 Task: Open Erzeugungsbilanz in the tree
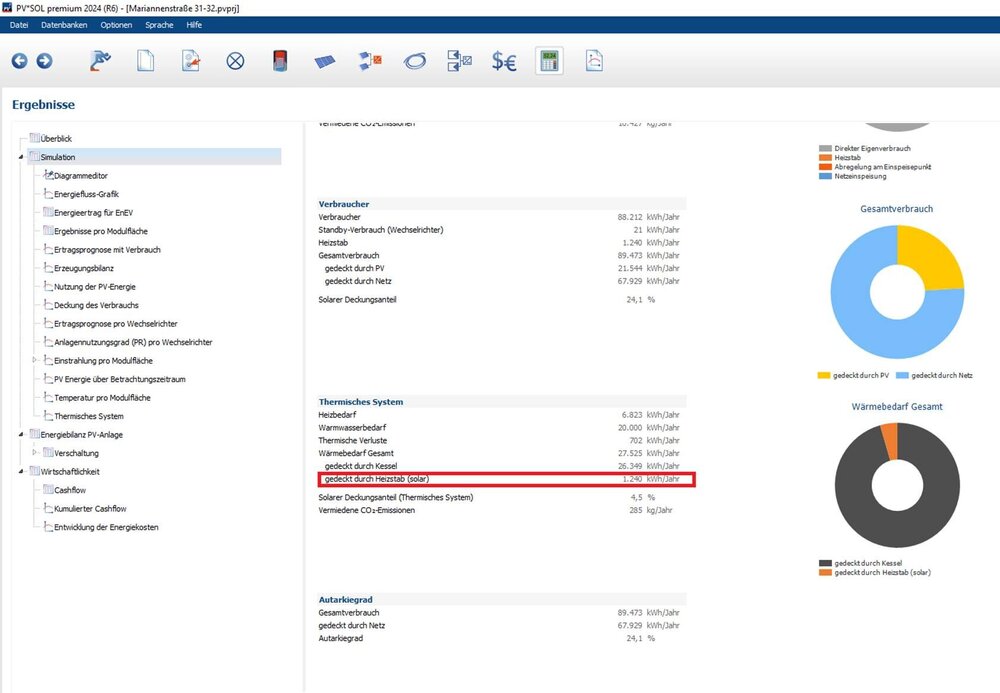tap(84, 268)
